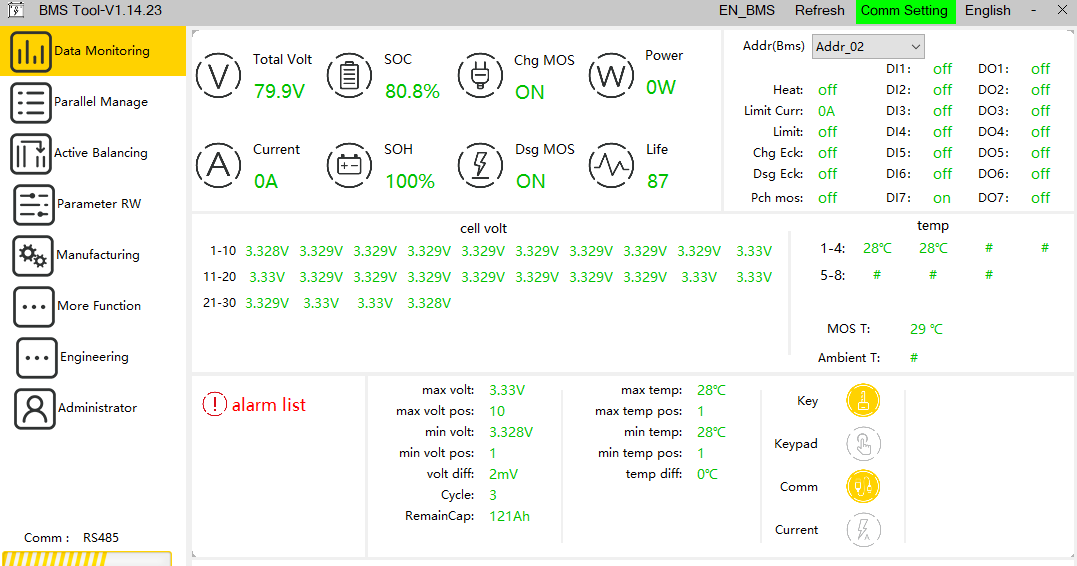Click the min volt value 3.328V
The width and height of the screenshot is (1077, 566).
coord(511,432)
